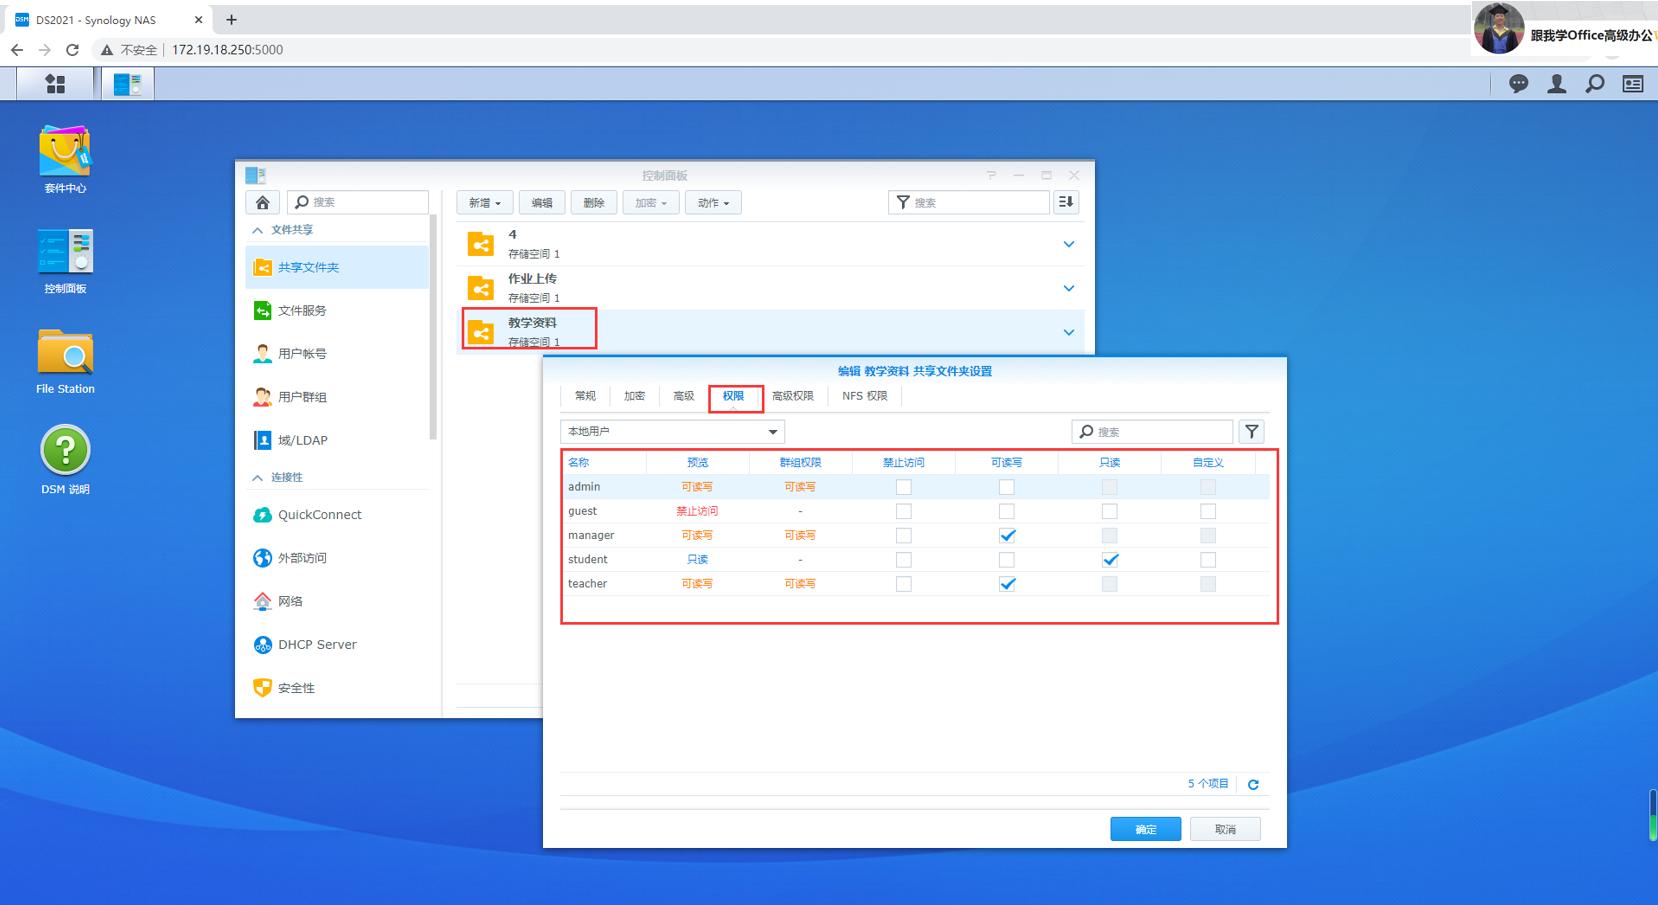Click the 确定 confirm button
1658x905 pixels.
pyautogui.click(x=1145, y=829)
